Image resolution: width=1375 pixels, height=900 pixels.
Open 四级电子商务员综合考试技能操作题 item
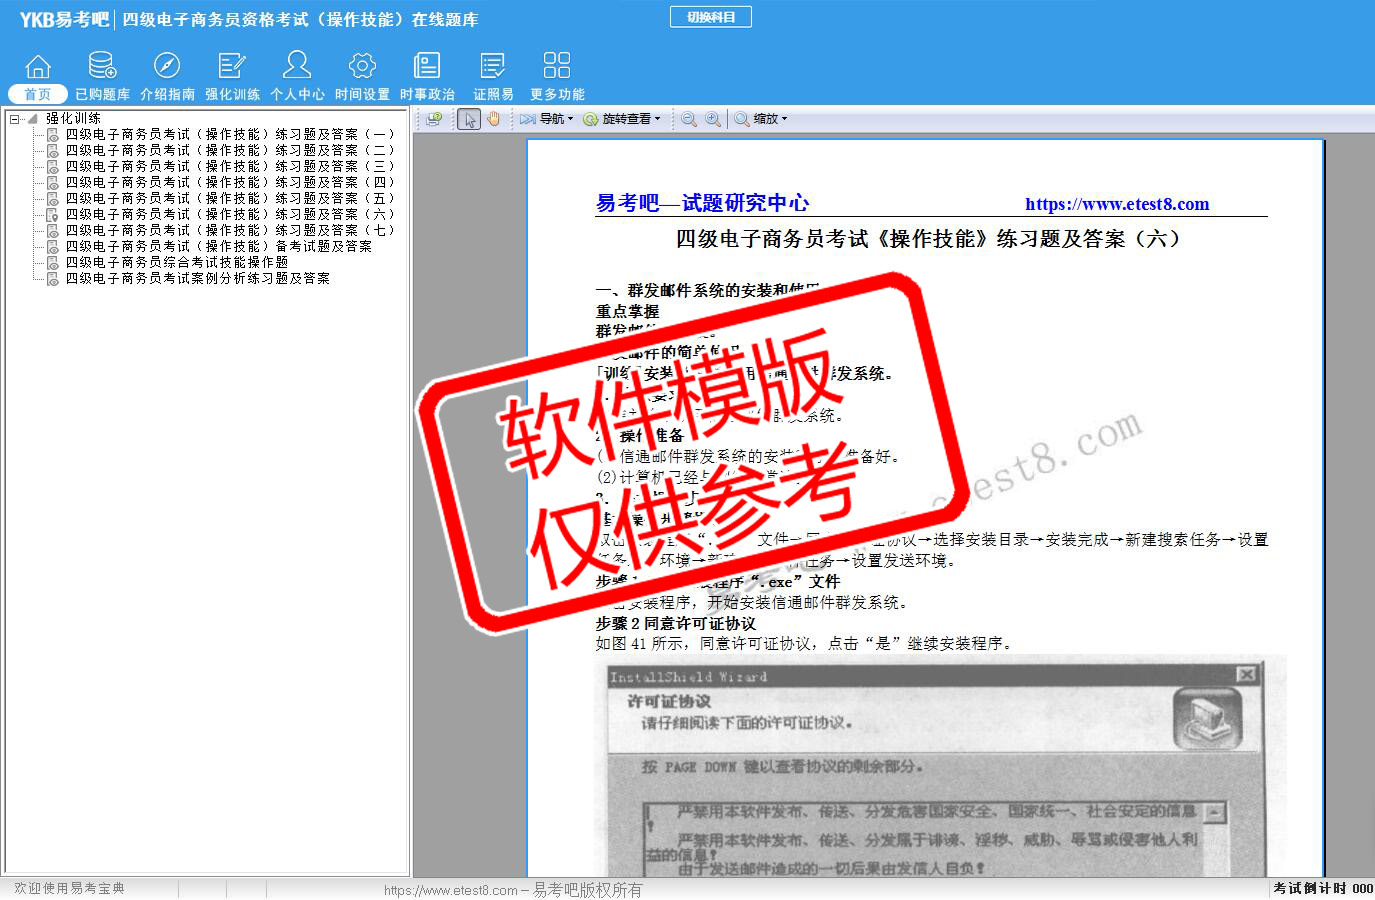177,262
